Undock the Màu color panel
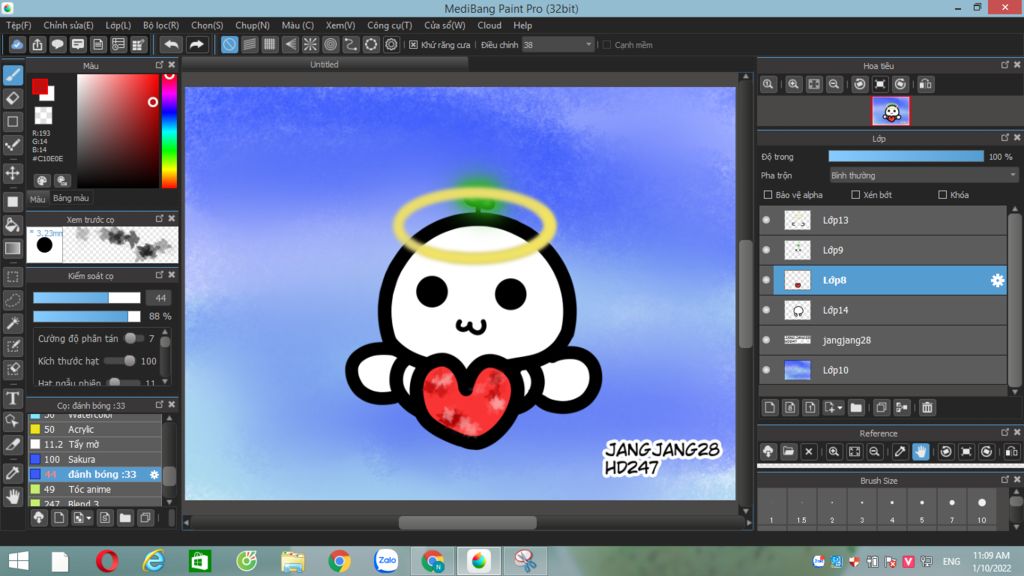Screen dimensions: 1024x576 pyautogui.click(x=159, y=65)
